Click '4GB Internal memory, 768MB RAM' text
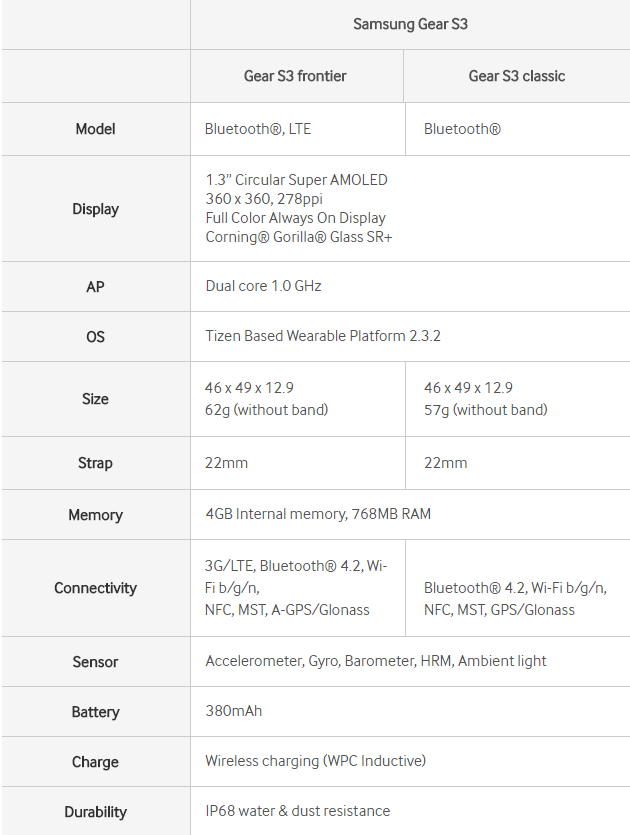Image resolution: width=630 pixels, height=835 pixels. pyautogui.click(x=318, y=514)
